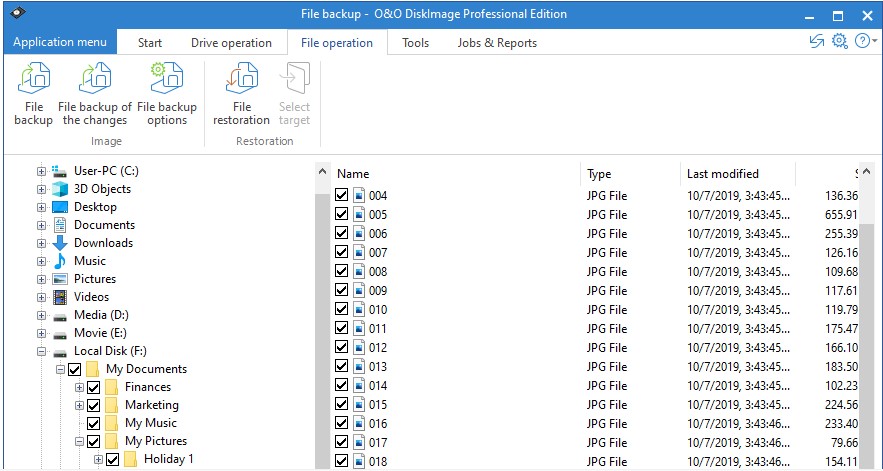Expand the Holiday 1 folder node
The height and width of the screenshot is (471, 883).
[98, 460]
